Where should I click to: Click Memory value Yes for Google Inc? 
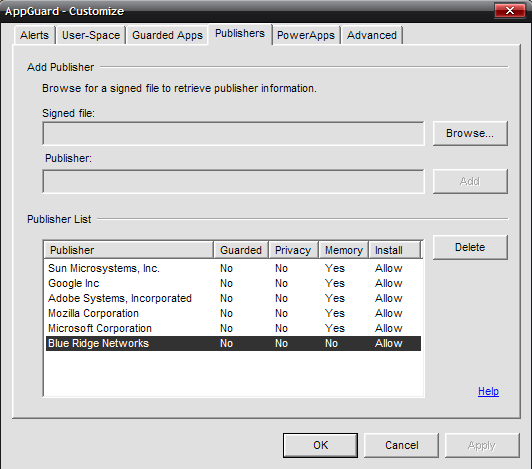(x=335, y=283)
